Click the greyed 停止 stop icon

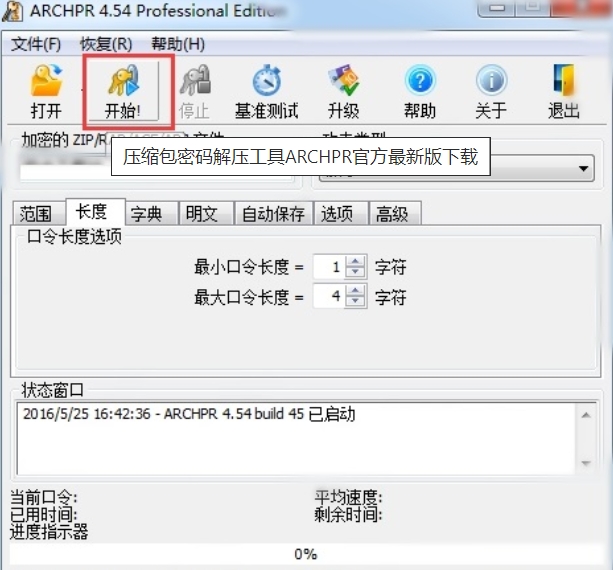(x=194, y=92)
